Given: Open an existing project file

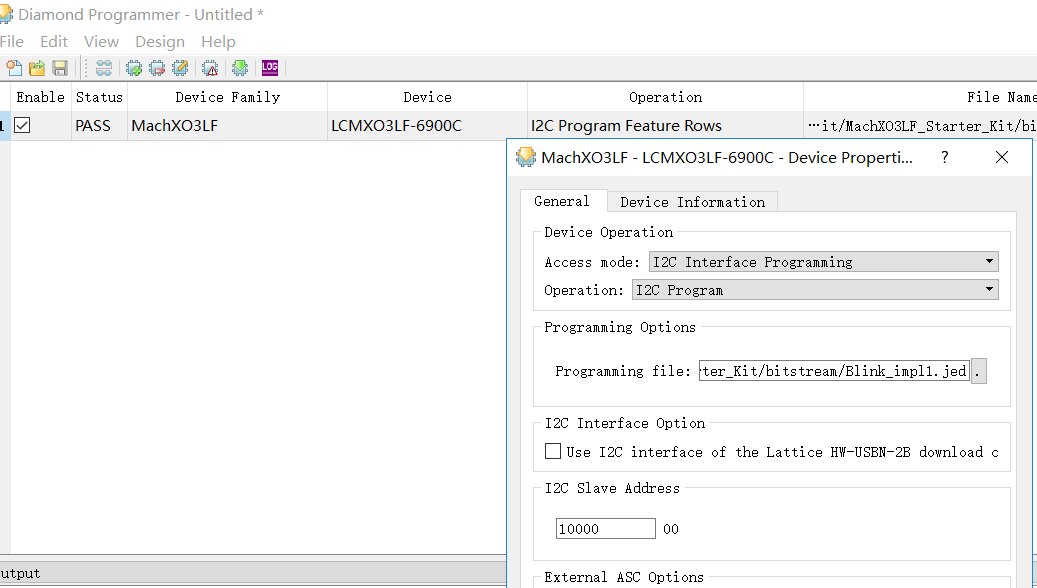Looking at the screenshot, I should click(37, 67).
